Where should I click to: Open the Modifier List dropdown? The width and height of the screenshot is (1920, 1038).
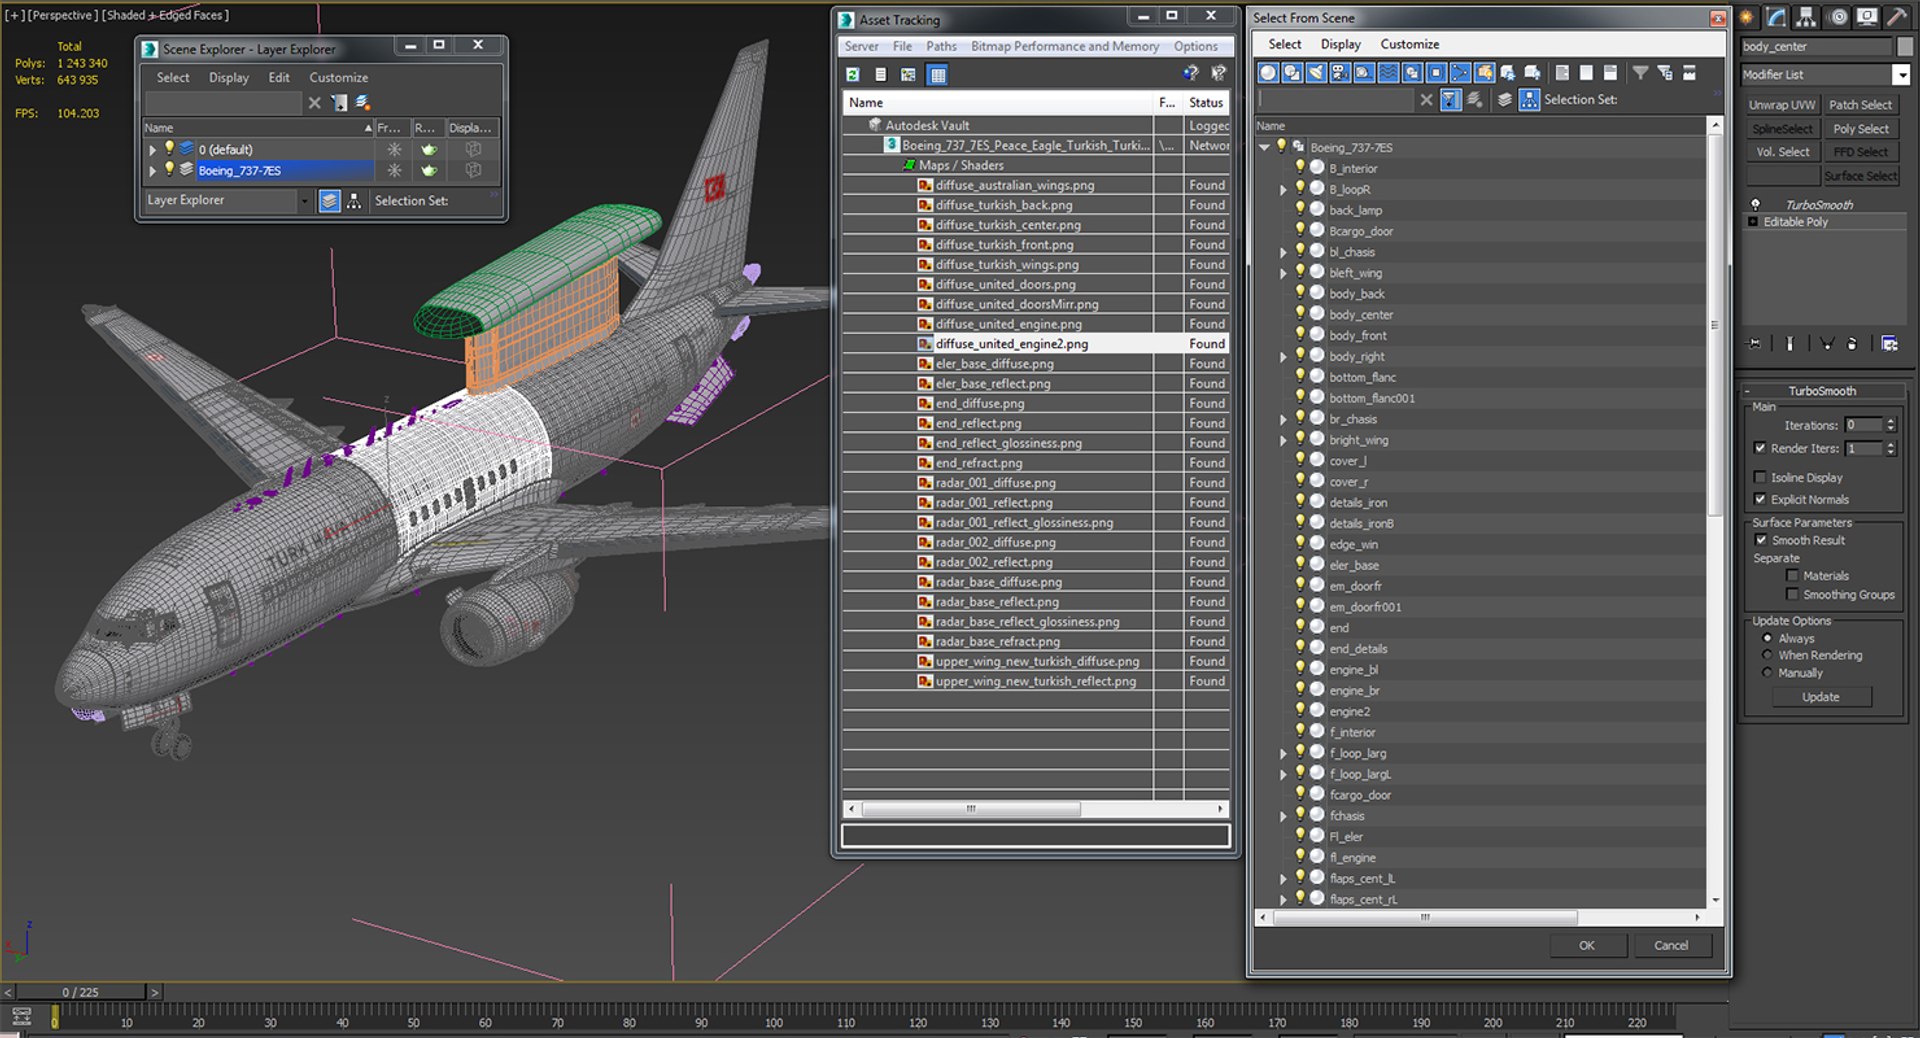[1901, 74]
